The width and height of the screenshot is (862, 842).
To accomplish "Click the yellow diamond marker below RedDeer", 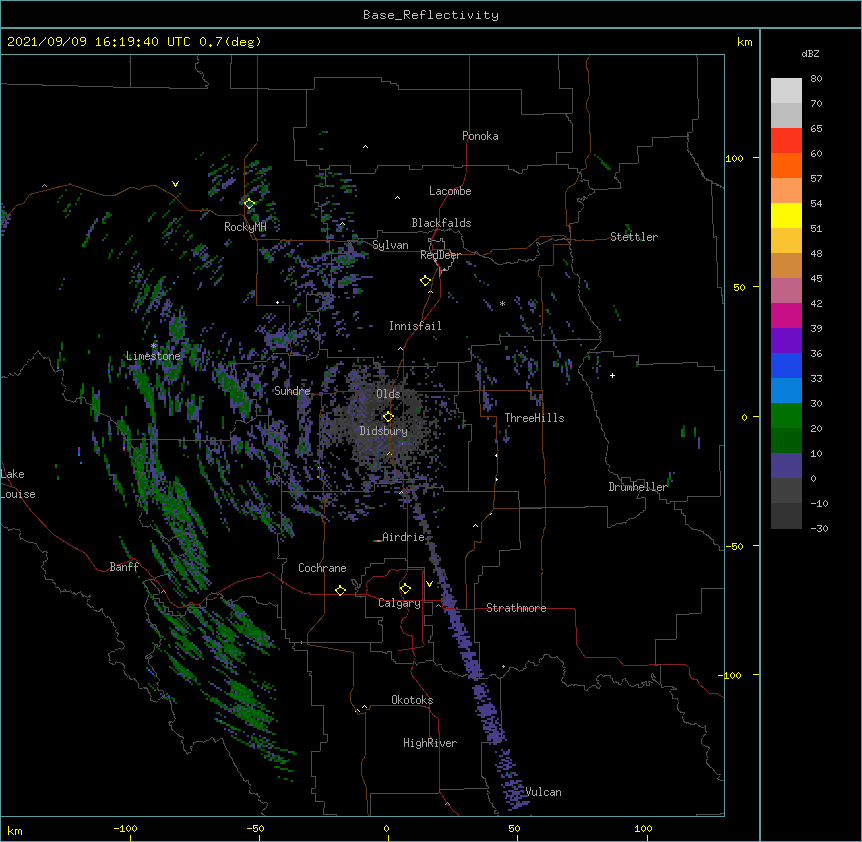I will [x=425, y=281].
